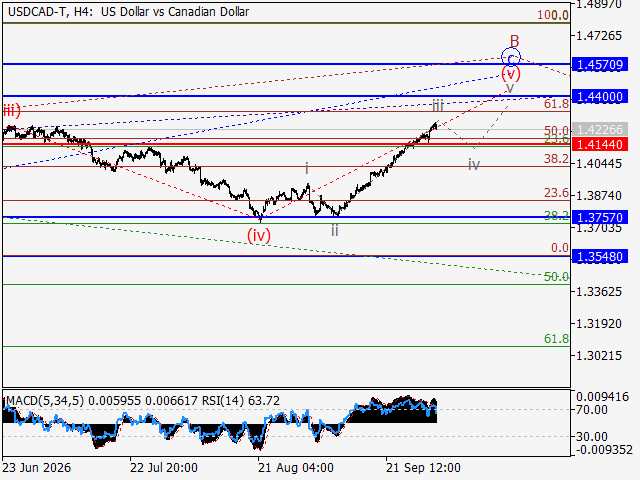Viewport: 640px width, 480px height.
Task: Click the 0.009416 MACD scale value
Action: 602,397
